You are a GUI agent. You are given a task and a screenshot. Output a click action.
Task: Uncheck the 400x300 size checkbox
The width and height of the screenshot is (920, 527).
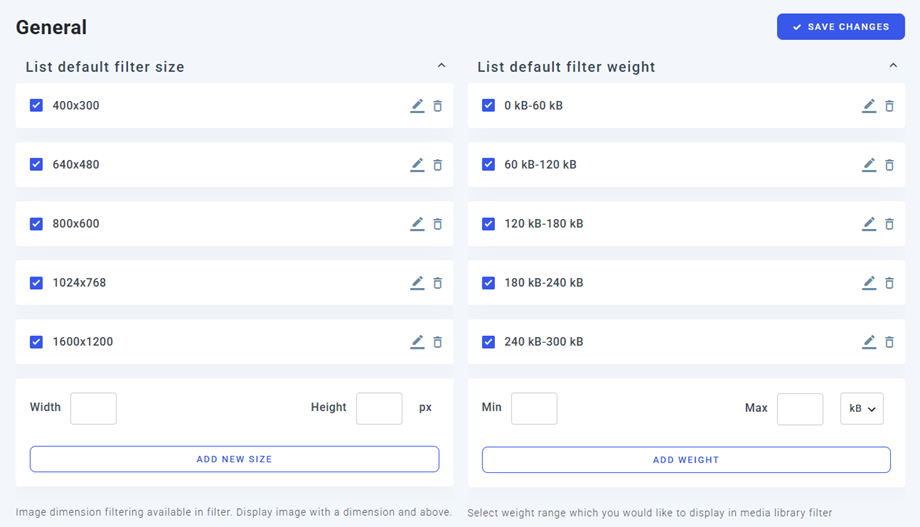pos(36,105)
